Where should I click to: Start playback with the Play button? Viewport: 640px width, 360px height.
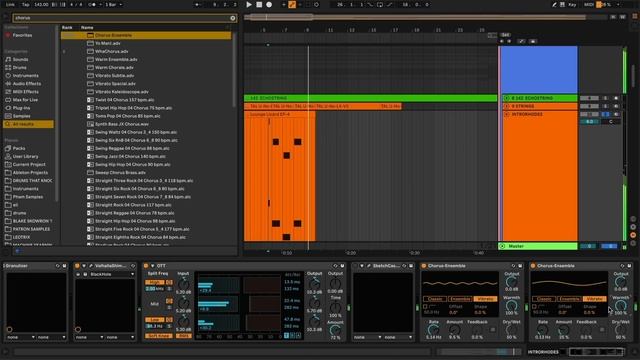[x=249, y=4]
